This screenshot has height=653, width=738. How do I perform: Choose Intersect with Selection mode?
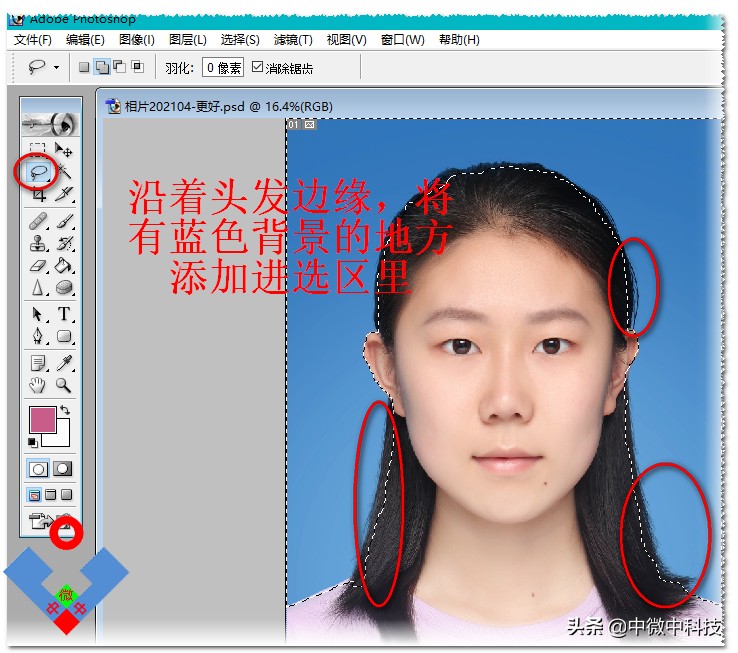[x=138, y=67]
